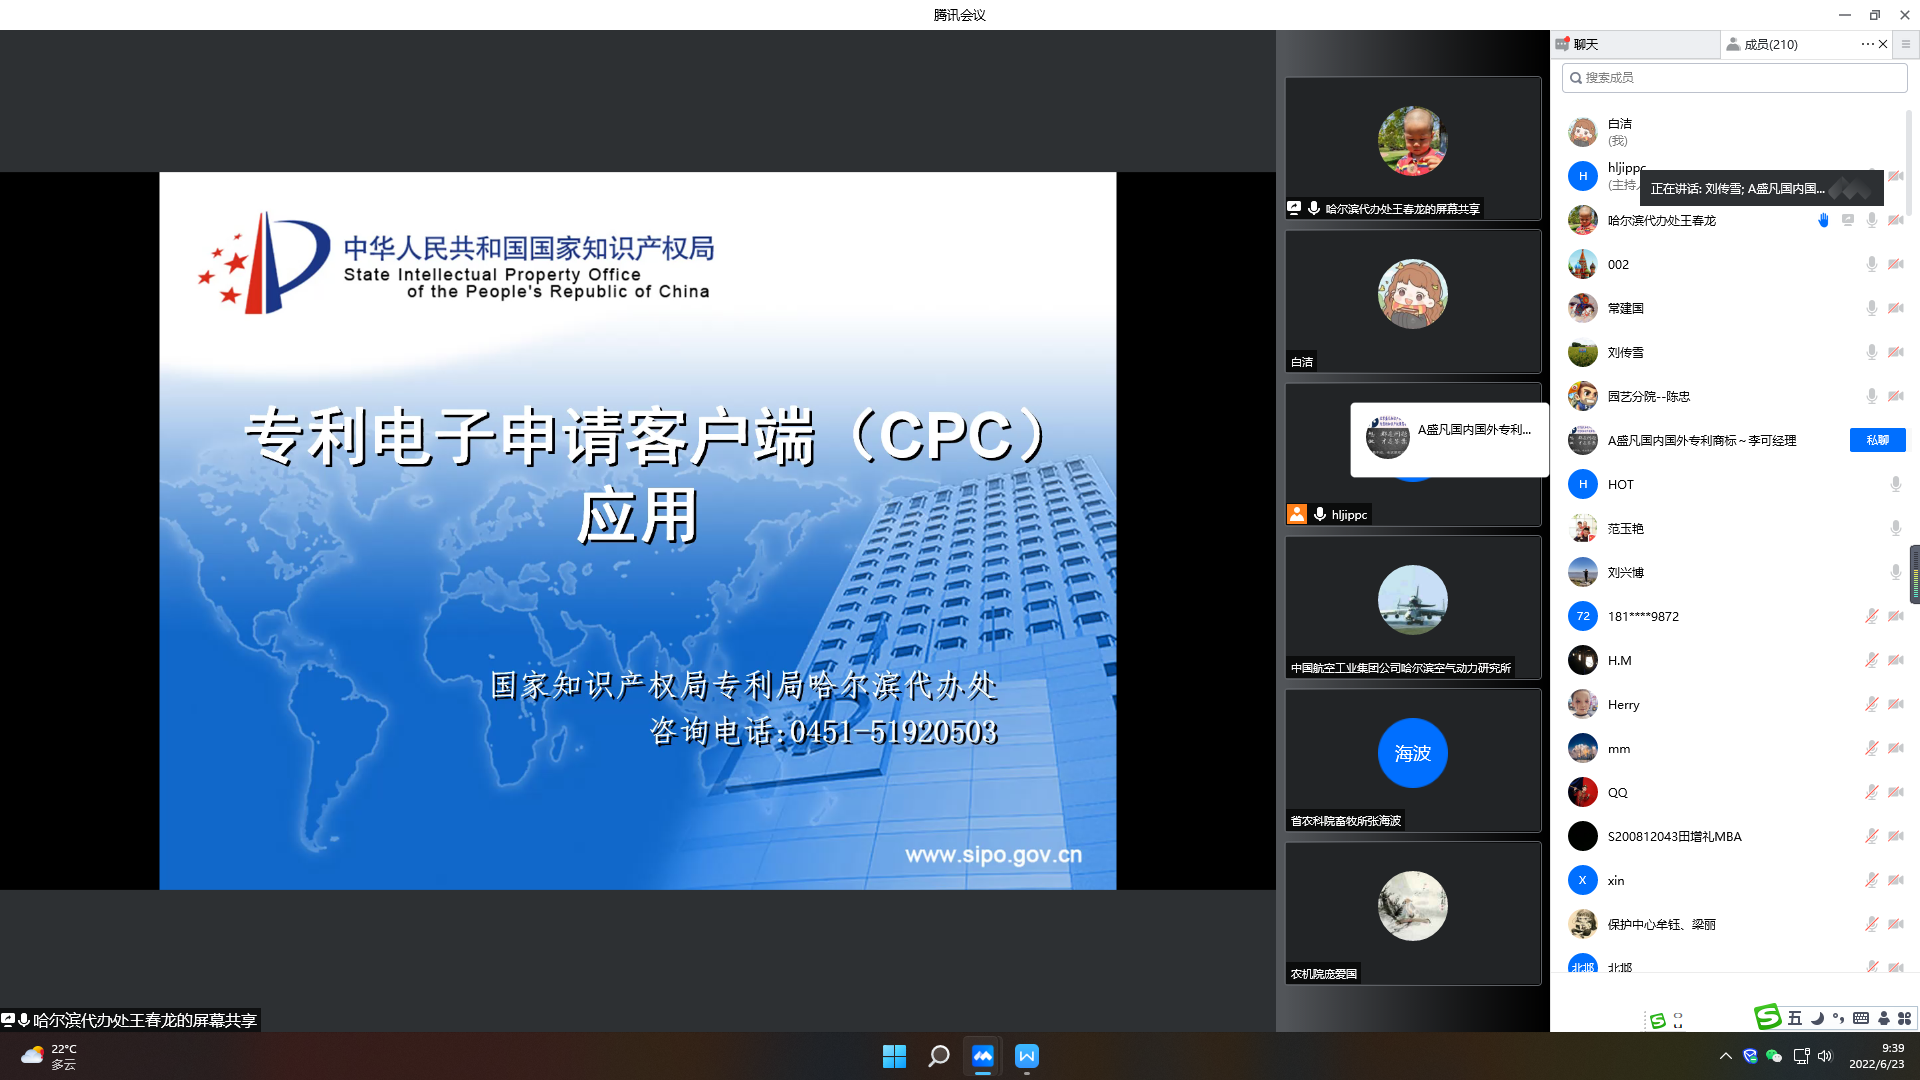The width and height of the screenshot is (1920, 1080).
Task: Click muted mic icon beside Herry
Action: [1872, 704]
